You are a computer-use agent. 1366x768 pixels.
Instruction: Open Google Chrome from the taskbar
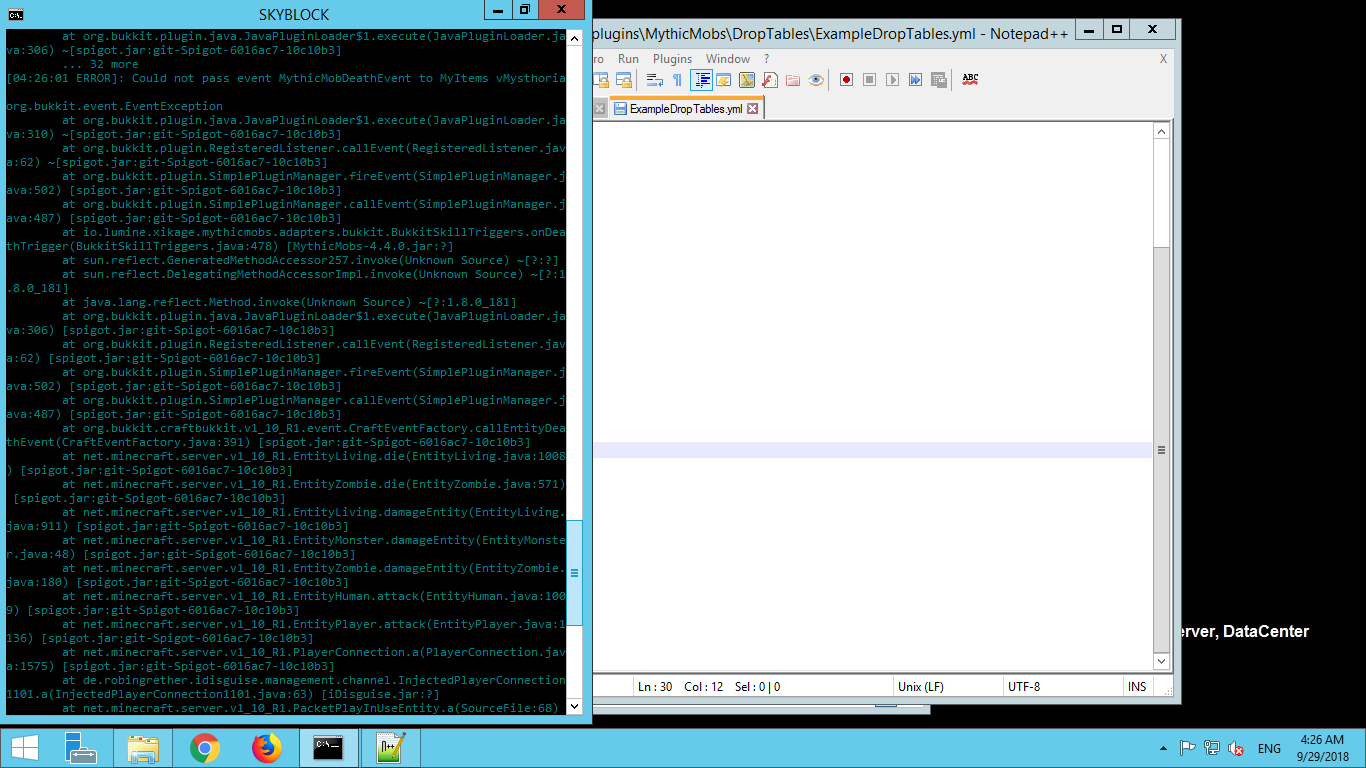[205, 748]
